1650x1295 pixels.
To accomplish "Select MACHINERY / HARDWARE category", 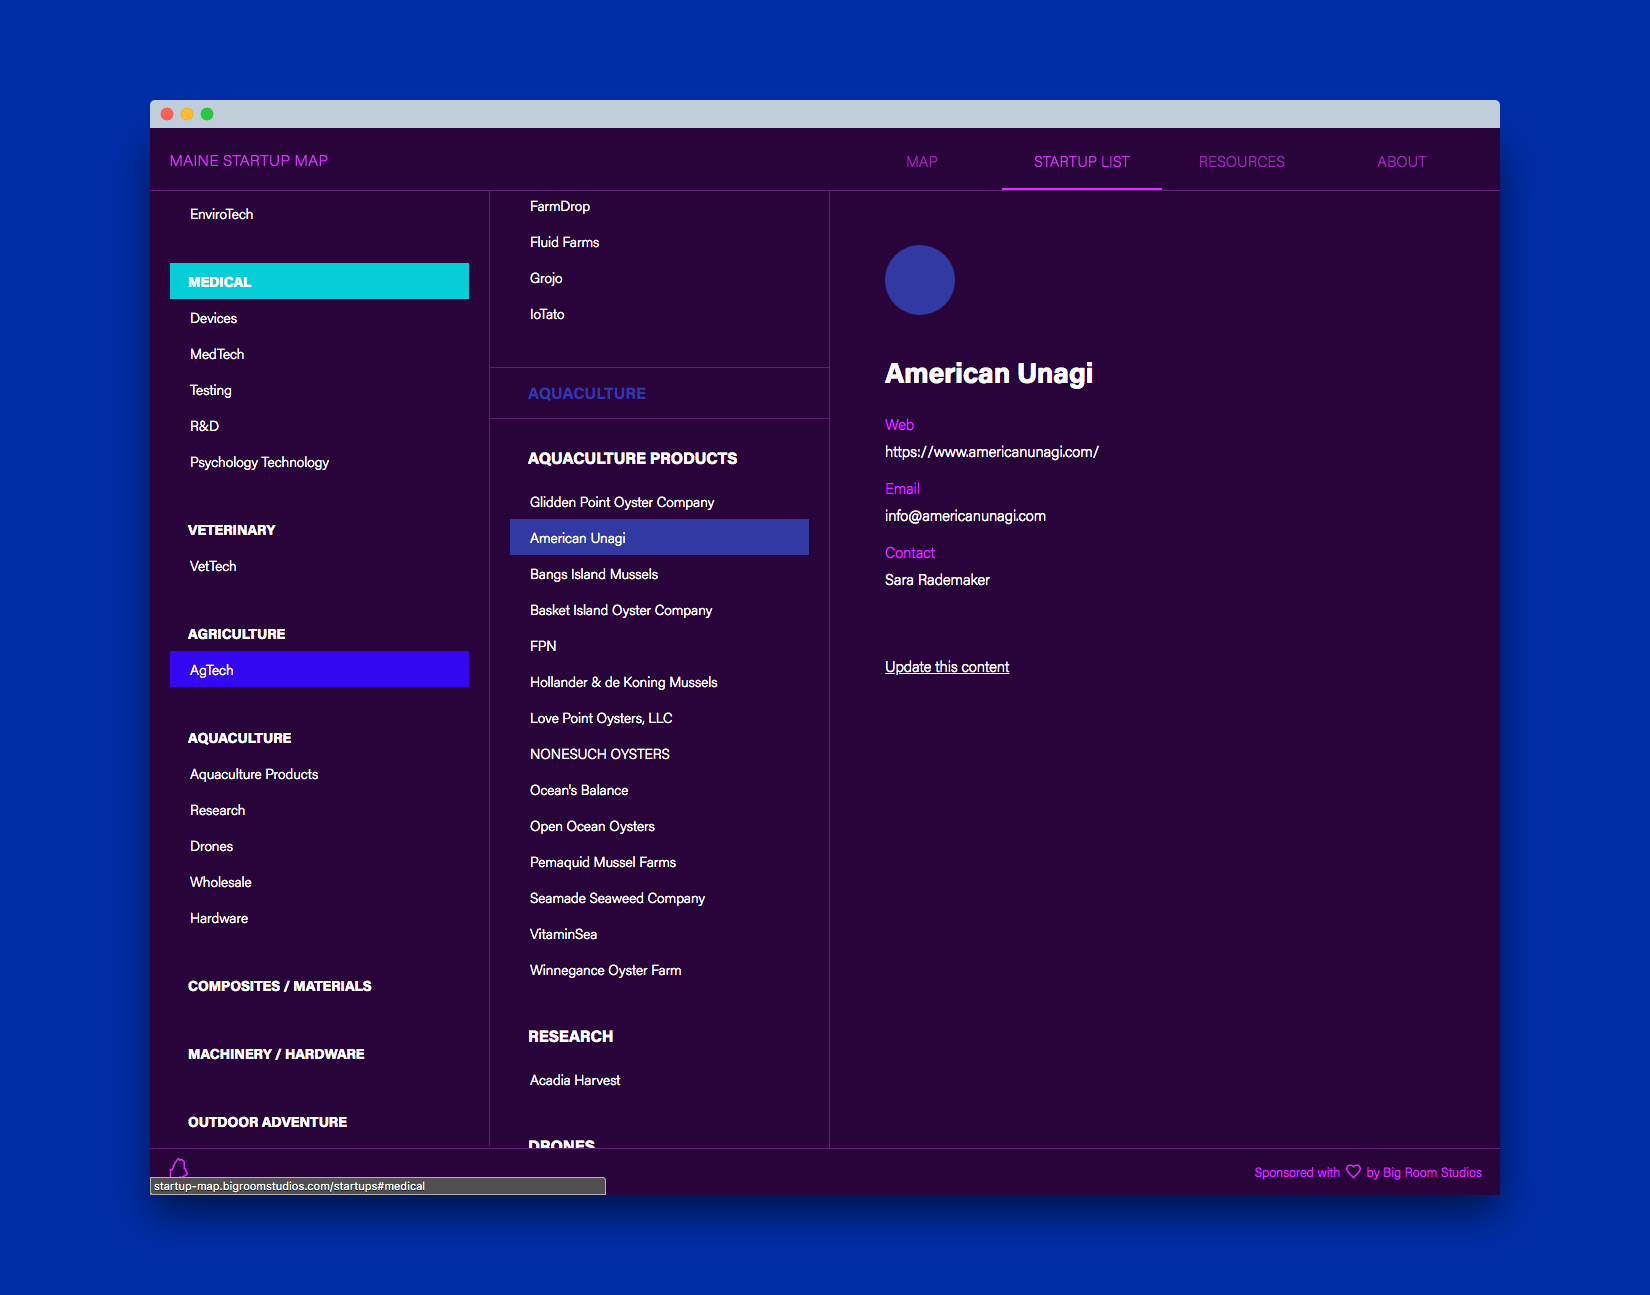I will (276, 1054).
